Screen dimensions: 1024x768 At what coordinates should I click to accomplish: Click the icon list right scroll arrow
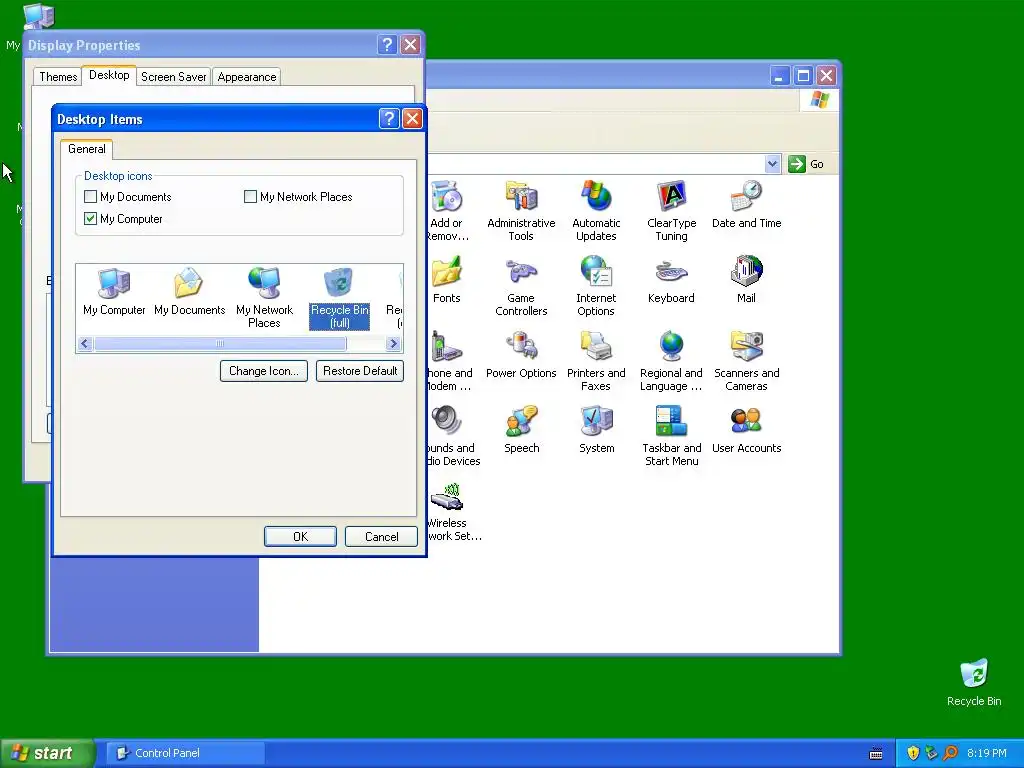(393, 344)
